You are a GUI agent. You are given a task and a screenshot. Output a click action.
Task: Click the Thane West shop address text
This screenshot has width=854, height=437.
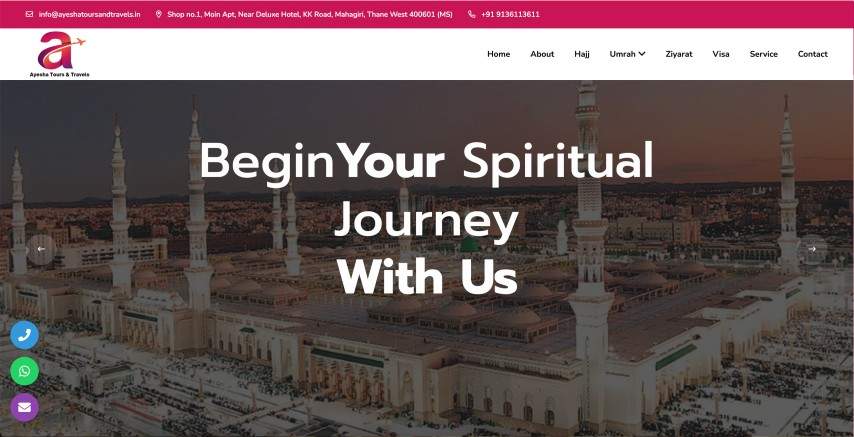310,14
